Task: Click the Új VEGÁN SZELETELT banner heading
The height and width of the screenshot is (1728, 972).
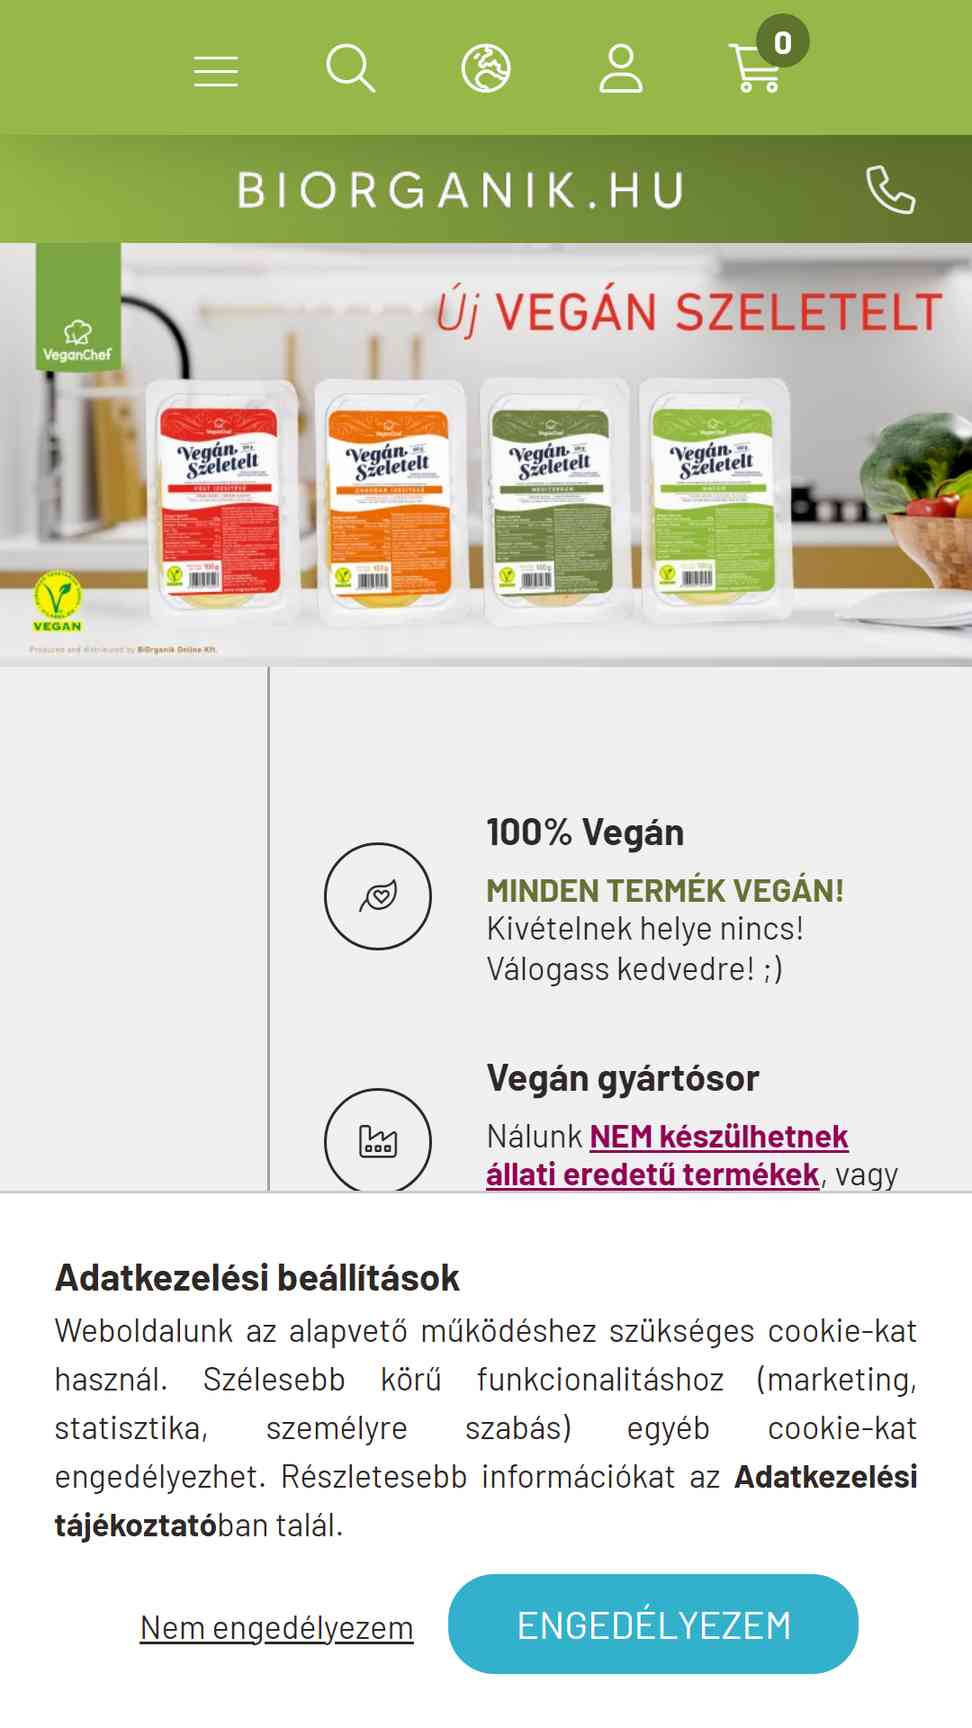Action: coord(689,312)
